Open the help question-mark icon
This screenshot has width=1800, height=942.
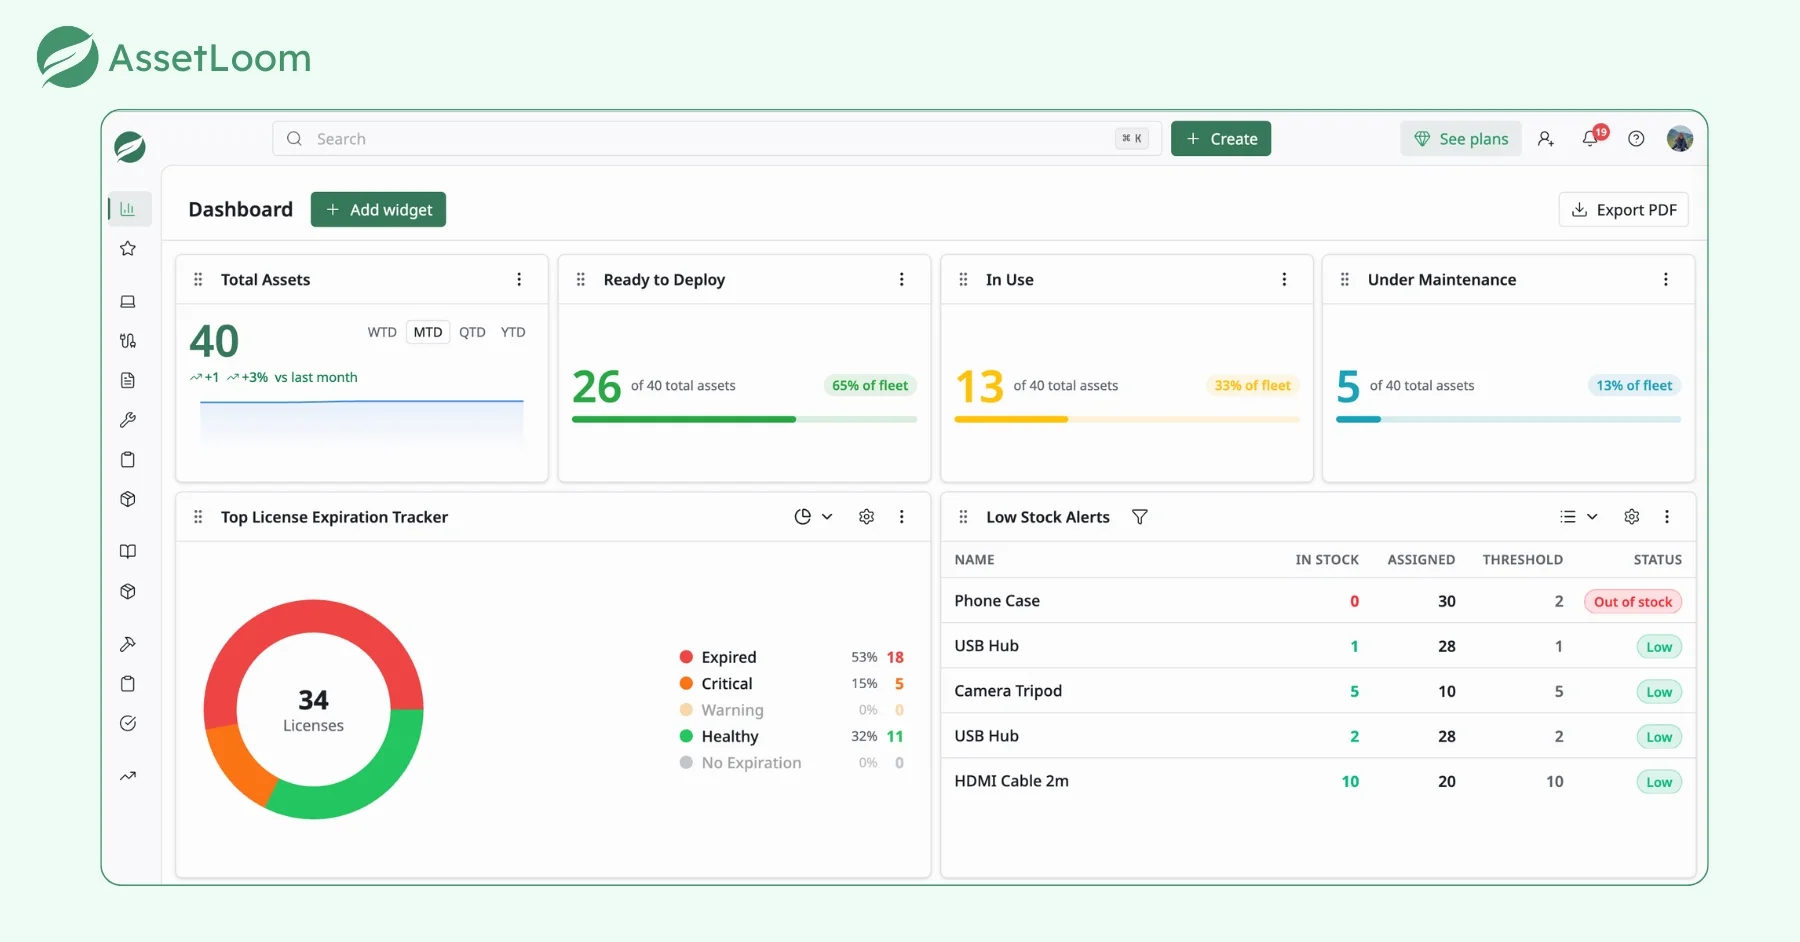point(1636,139)
